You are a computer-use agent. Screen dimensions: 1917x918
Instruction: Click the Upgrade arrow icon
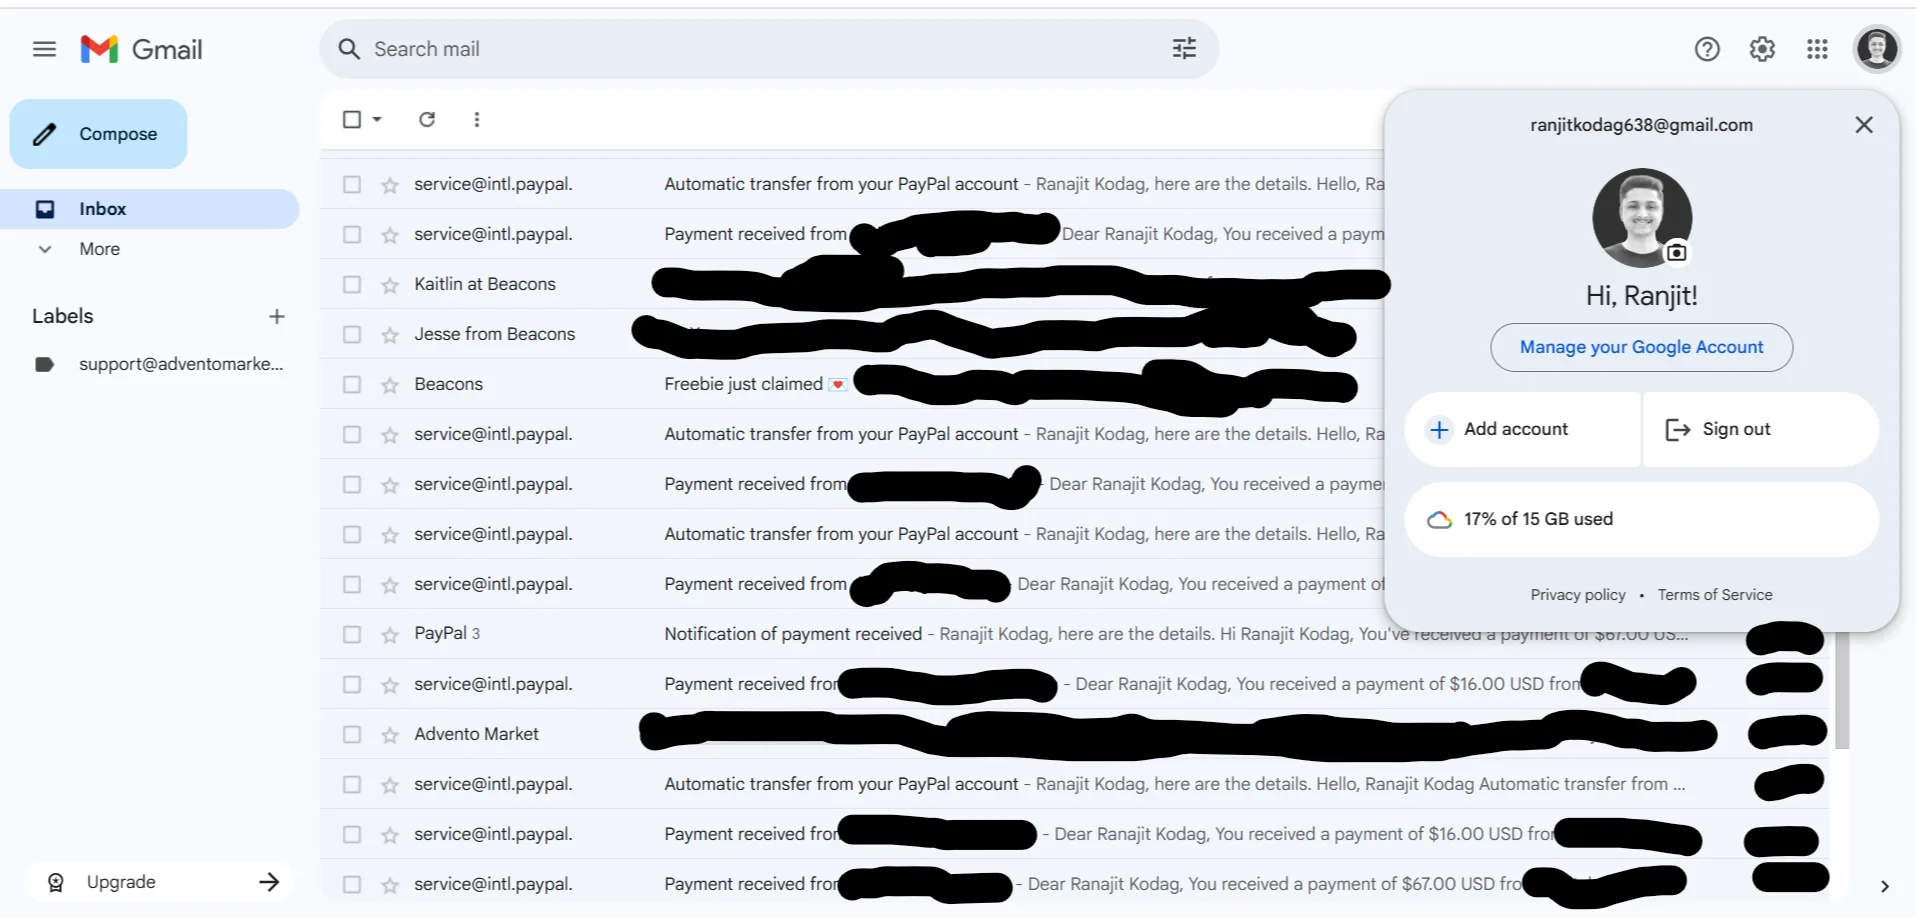point(269,882)
